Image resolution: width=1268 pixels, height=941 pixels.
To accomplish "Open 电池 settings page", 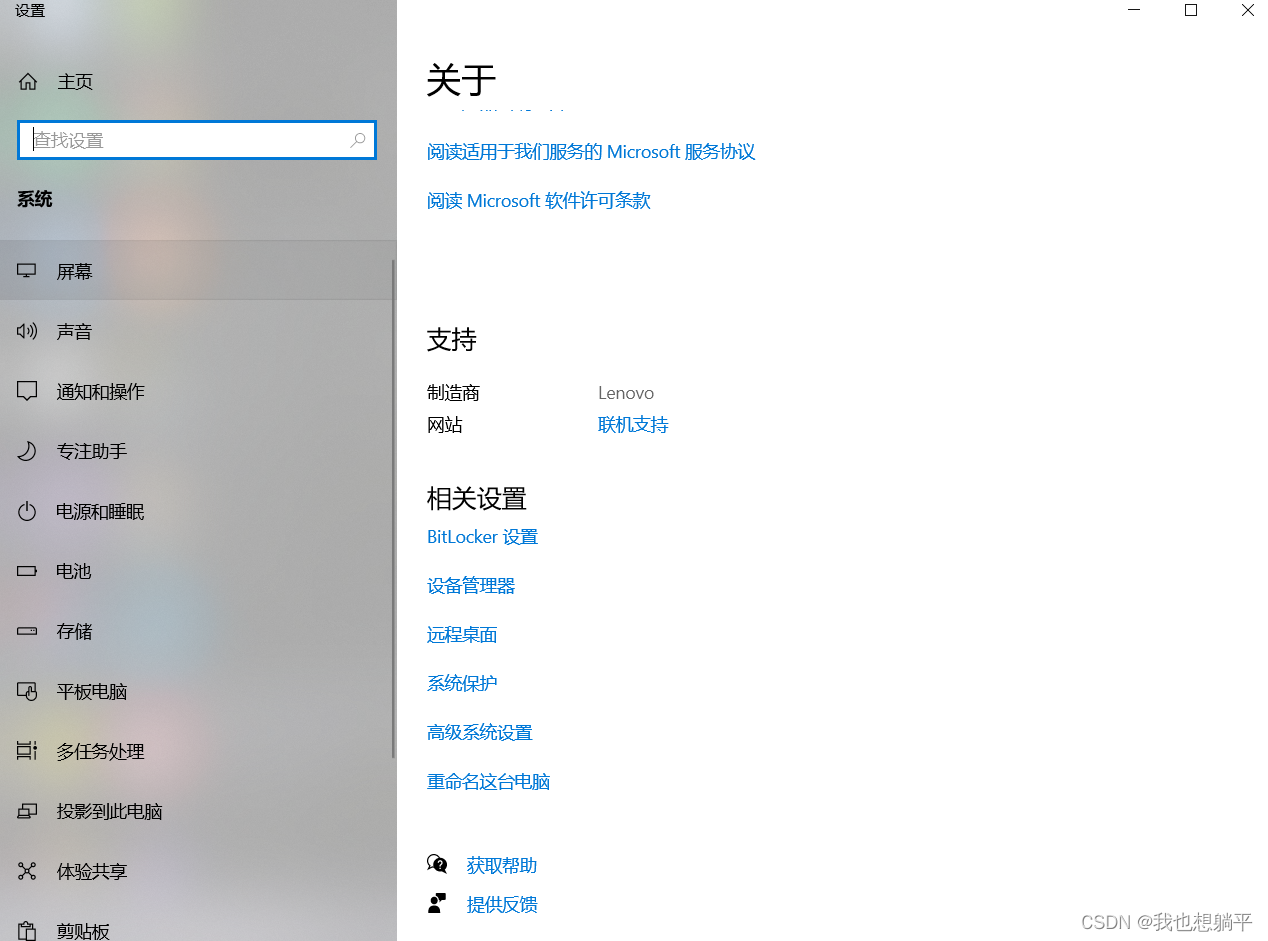I will pos(197,571).
